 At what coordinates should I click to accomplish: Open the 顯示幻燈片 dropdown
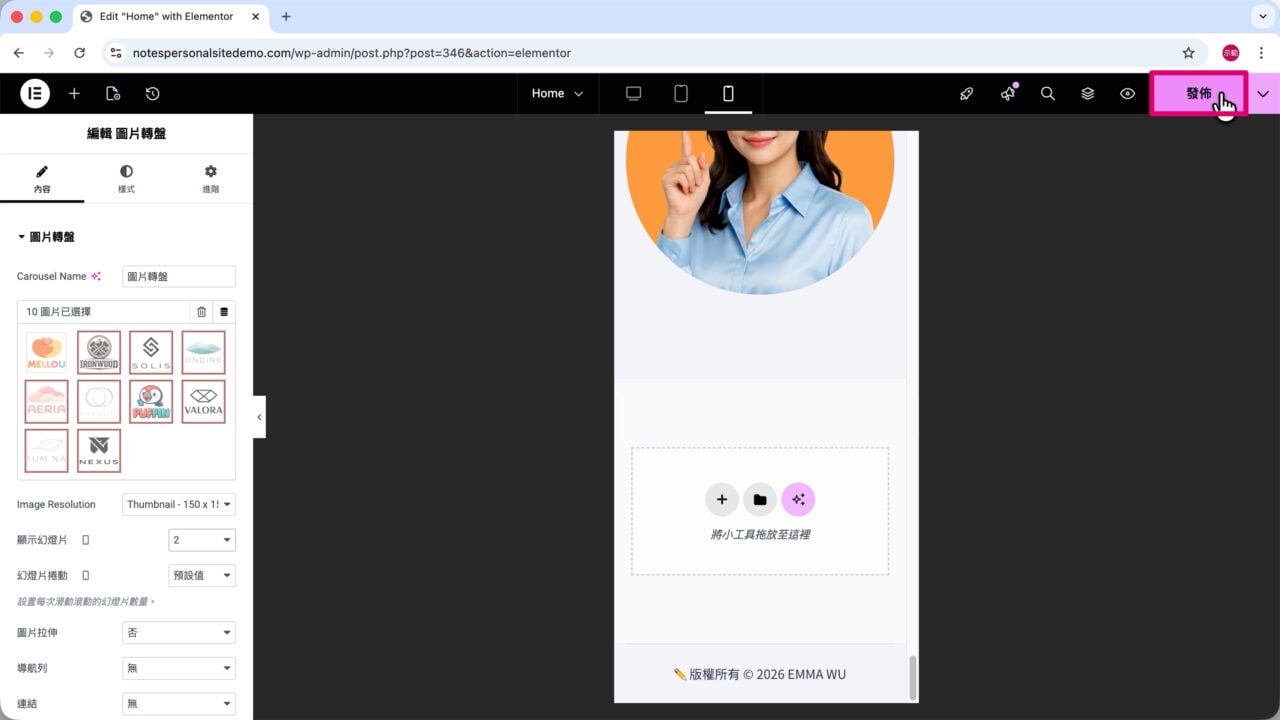[202, 540]
